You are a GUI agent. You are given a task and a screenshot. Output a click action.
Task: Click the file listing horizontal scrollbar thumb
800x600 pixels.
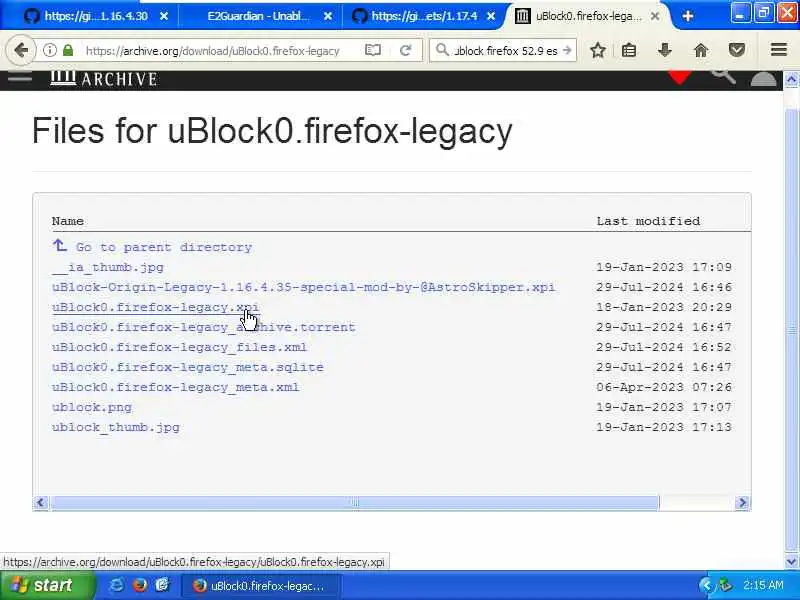[x=355, y=503]
